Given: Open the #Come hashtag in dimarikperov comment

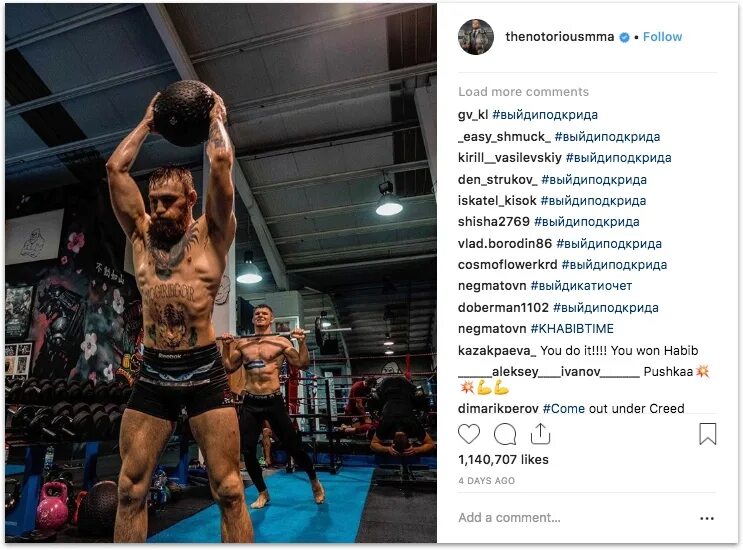Looking at the screenshot, I should click(x=564, y=408).
